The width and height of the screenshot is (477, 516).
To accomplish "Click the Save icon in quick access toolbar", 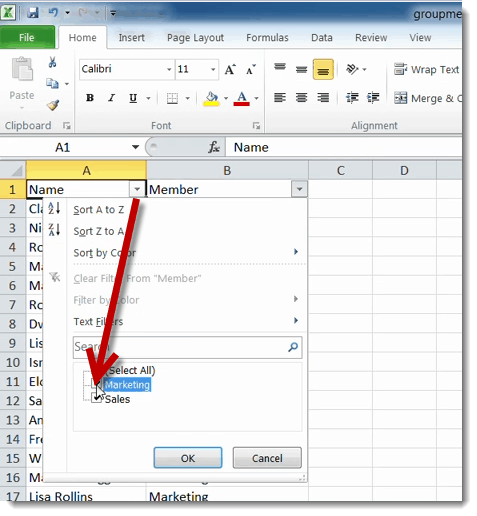I will click(x=33, y=13).
